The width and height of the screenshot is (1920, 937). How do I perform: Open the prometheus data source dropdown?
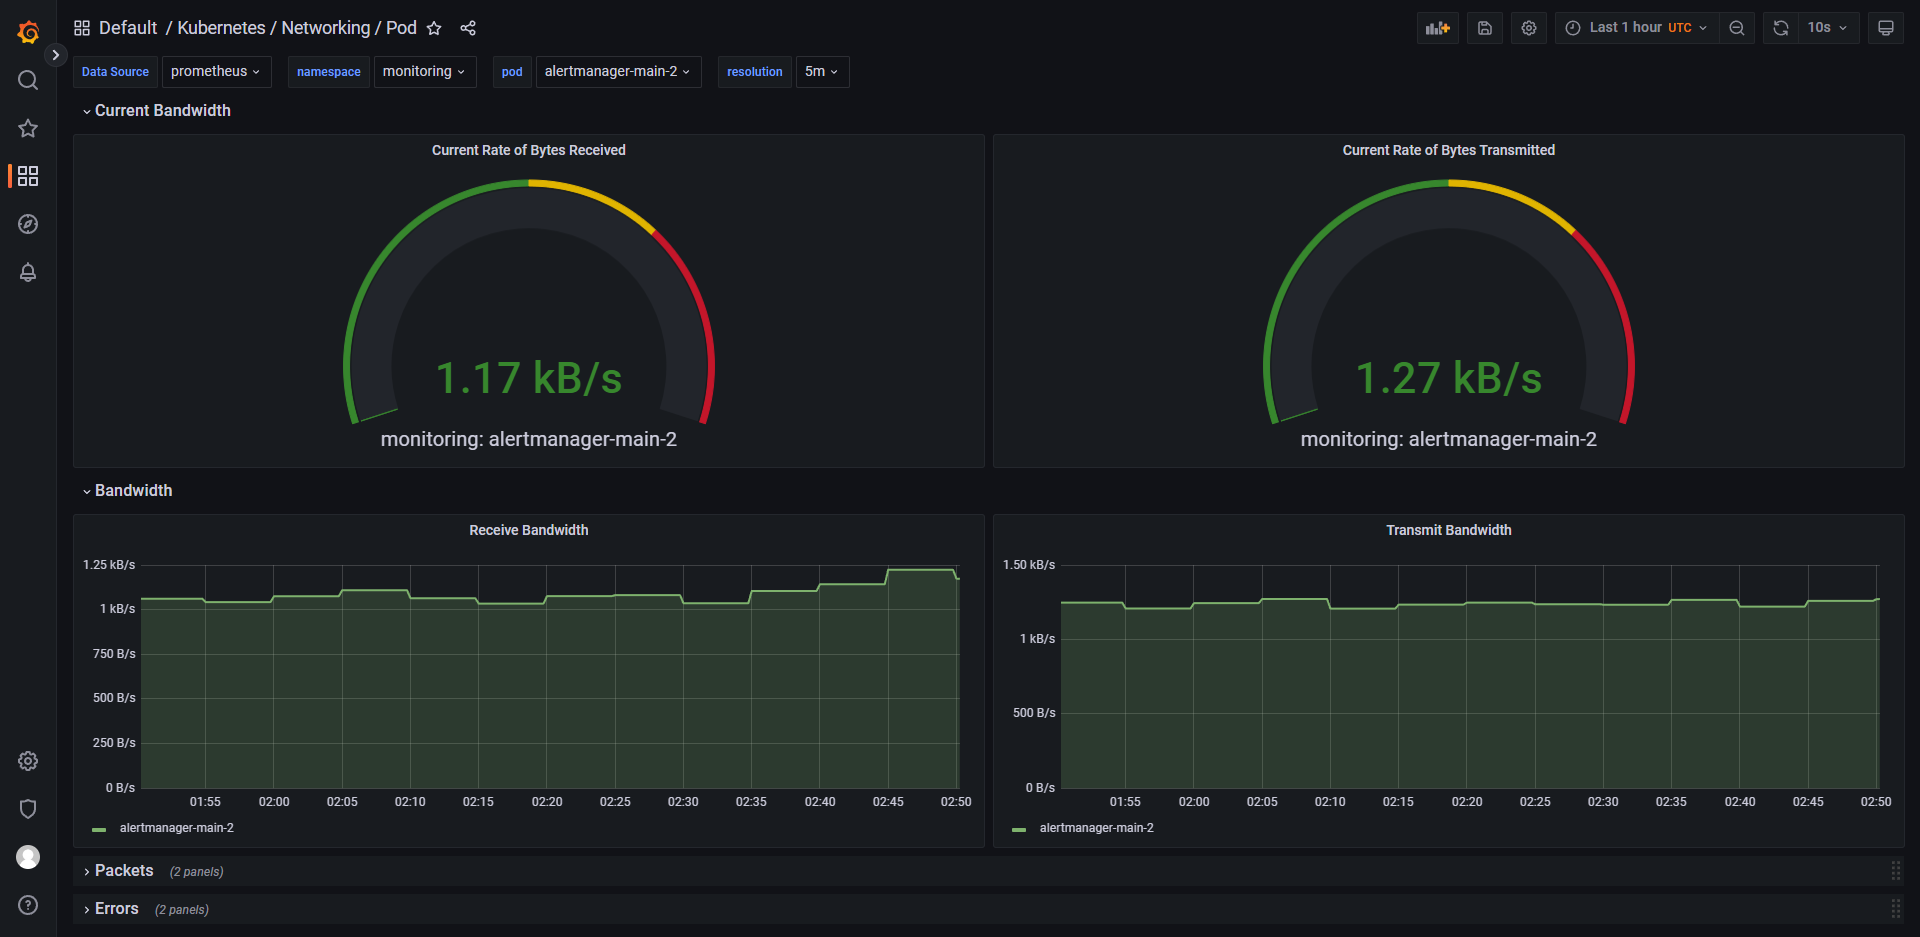pyautogui.click(x=216, y=72)
